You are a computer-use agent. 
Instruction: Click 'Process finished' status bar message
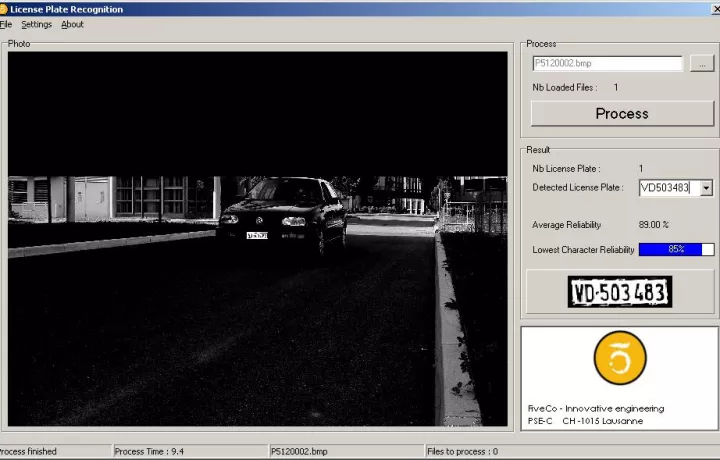pyautogui.click(x=30, y=452)
